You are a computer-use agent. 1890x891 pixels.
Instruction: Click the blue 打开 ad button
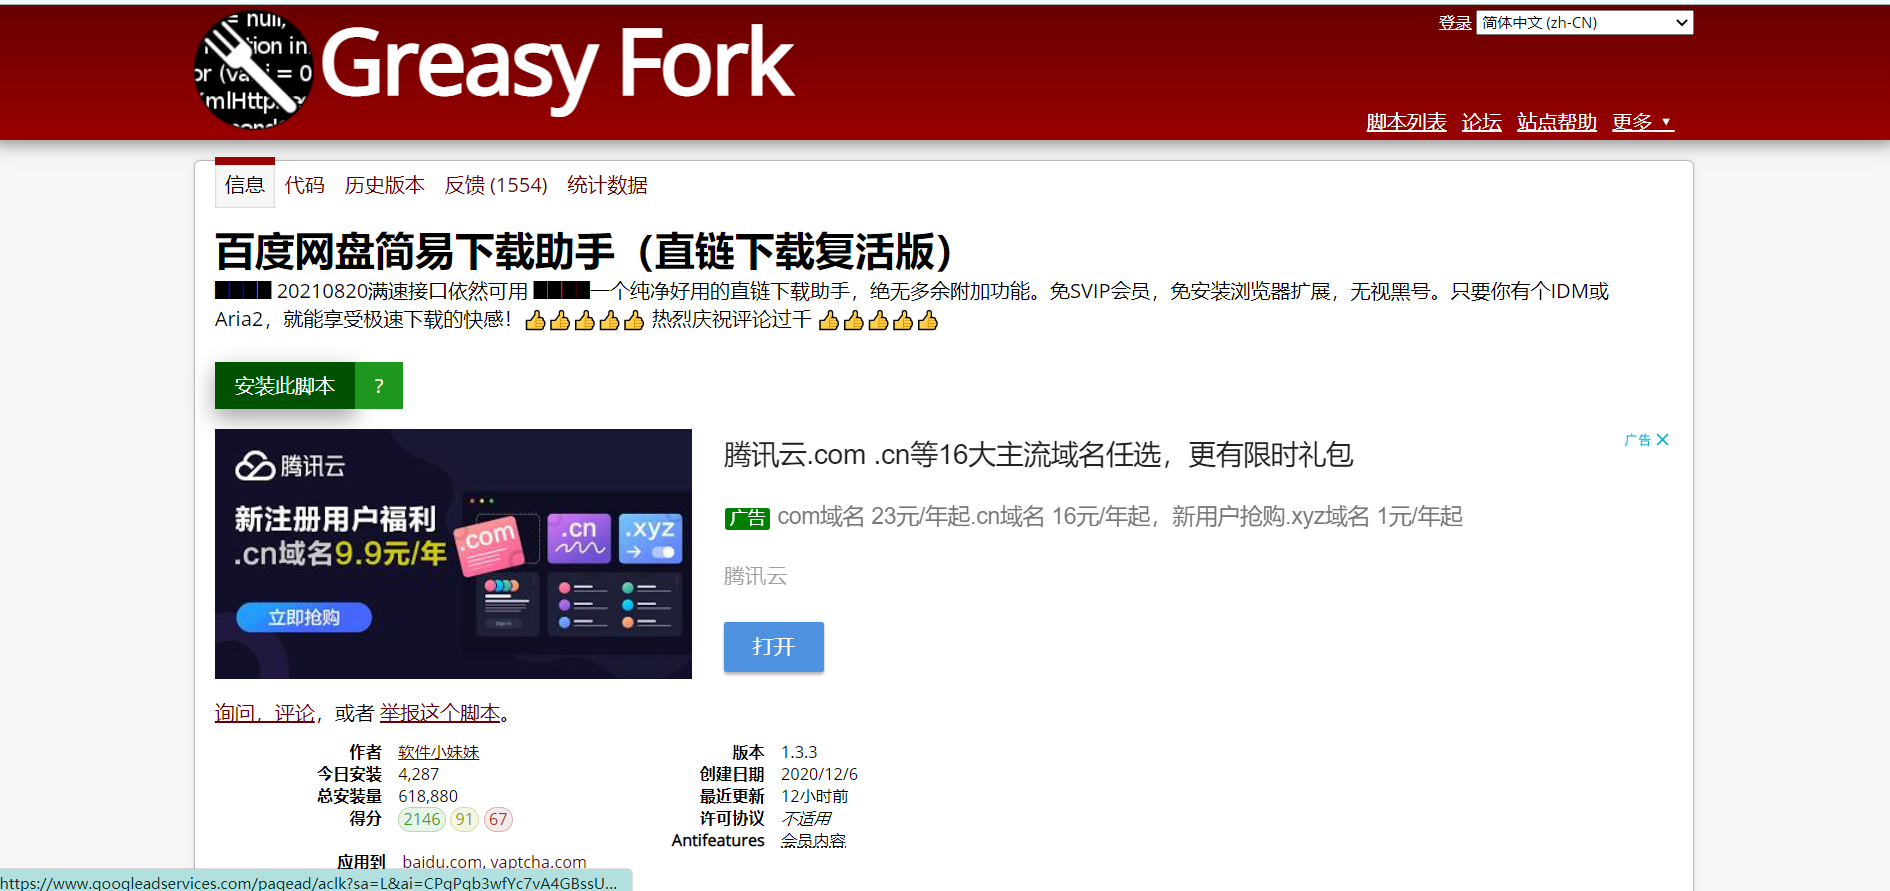click(773, 647)
